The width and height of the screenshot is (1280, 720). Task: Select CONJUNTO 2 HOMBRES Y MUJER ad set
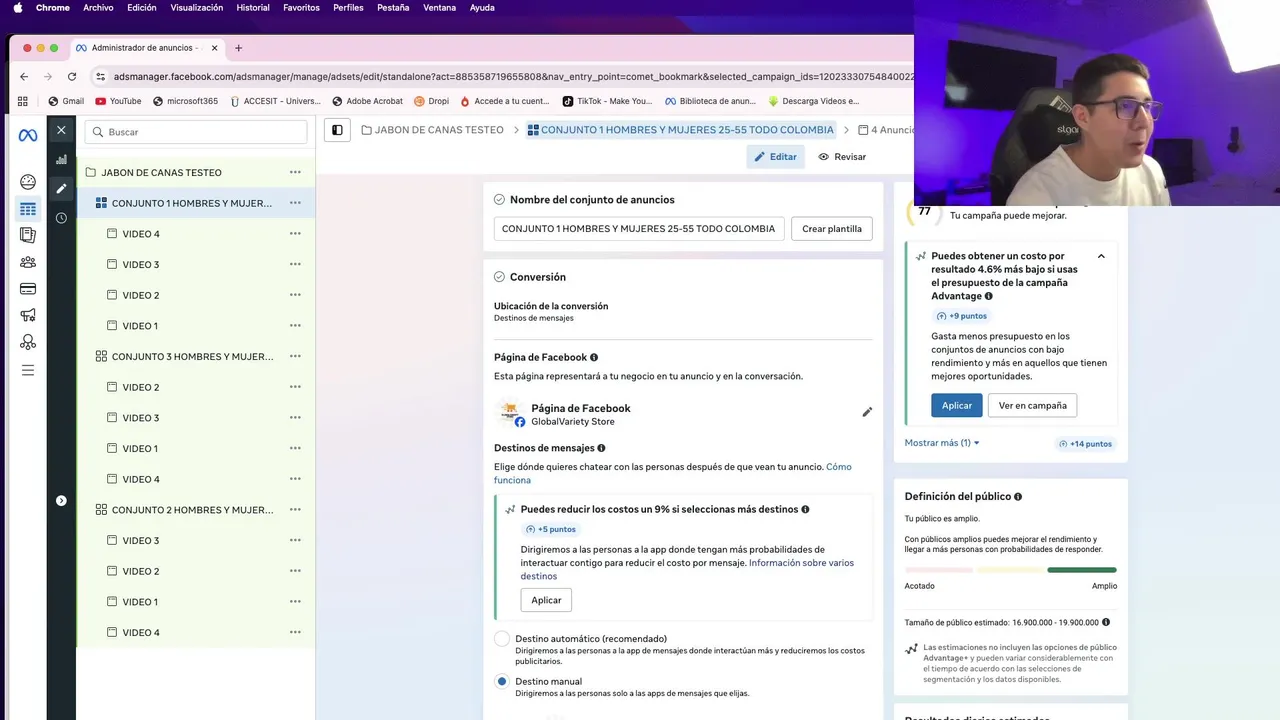[192, 510]
